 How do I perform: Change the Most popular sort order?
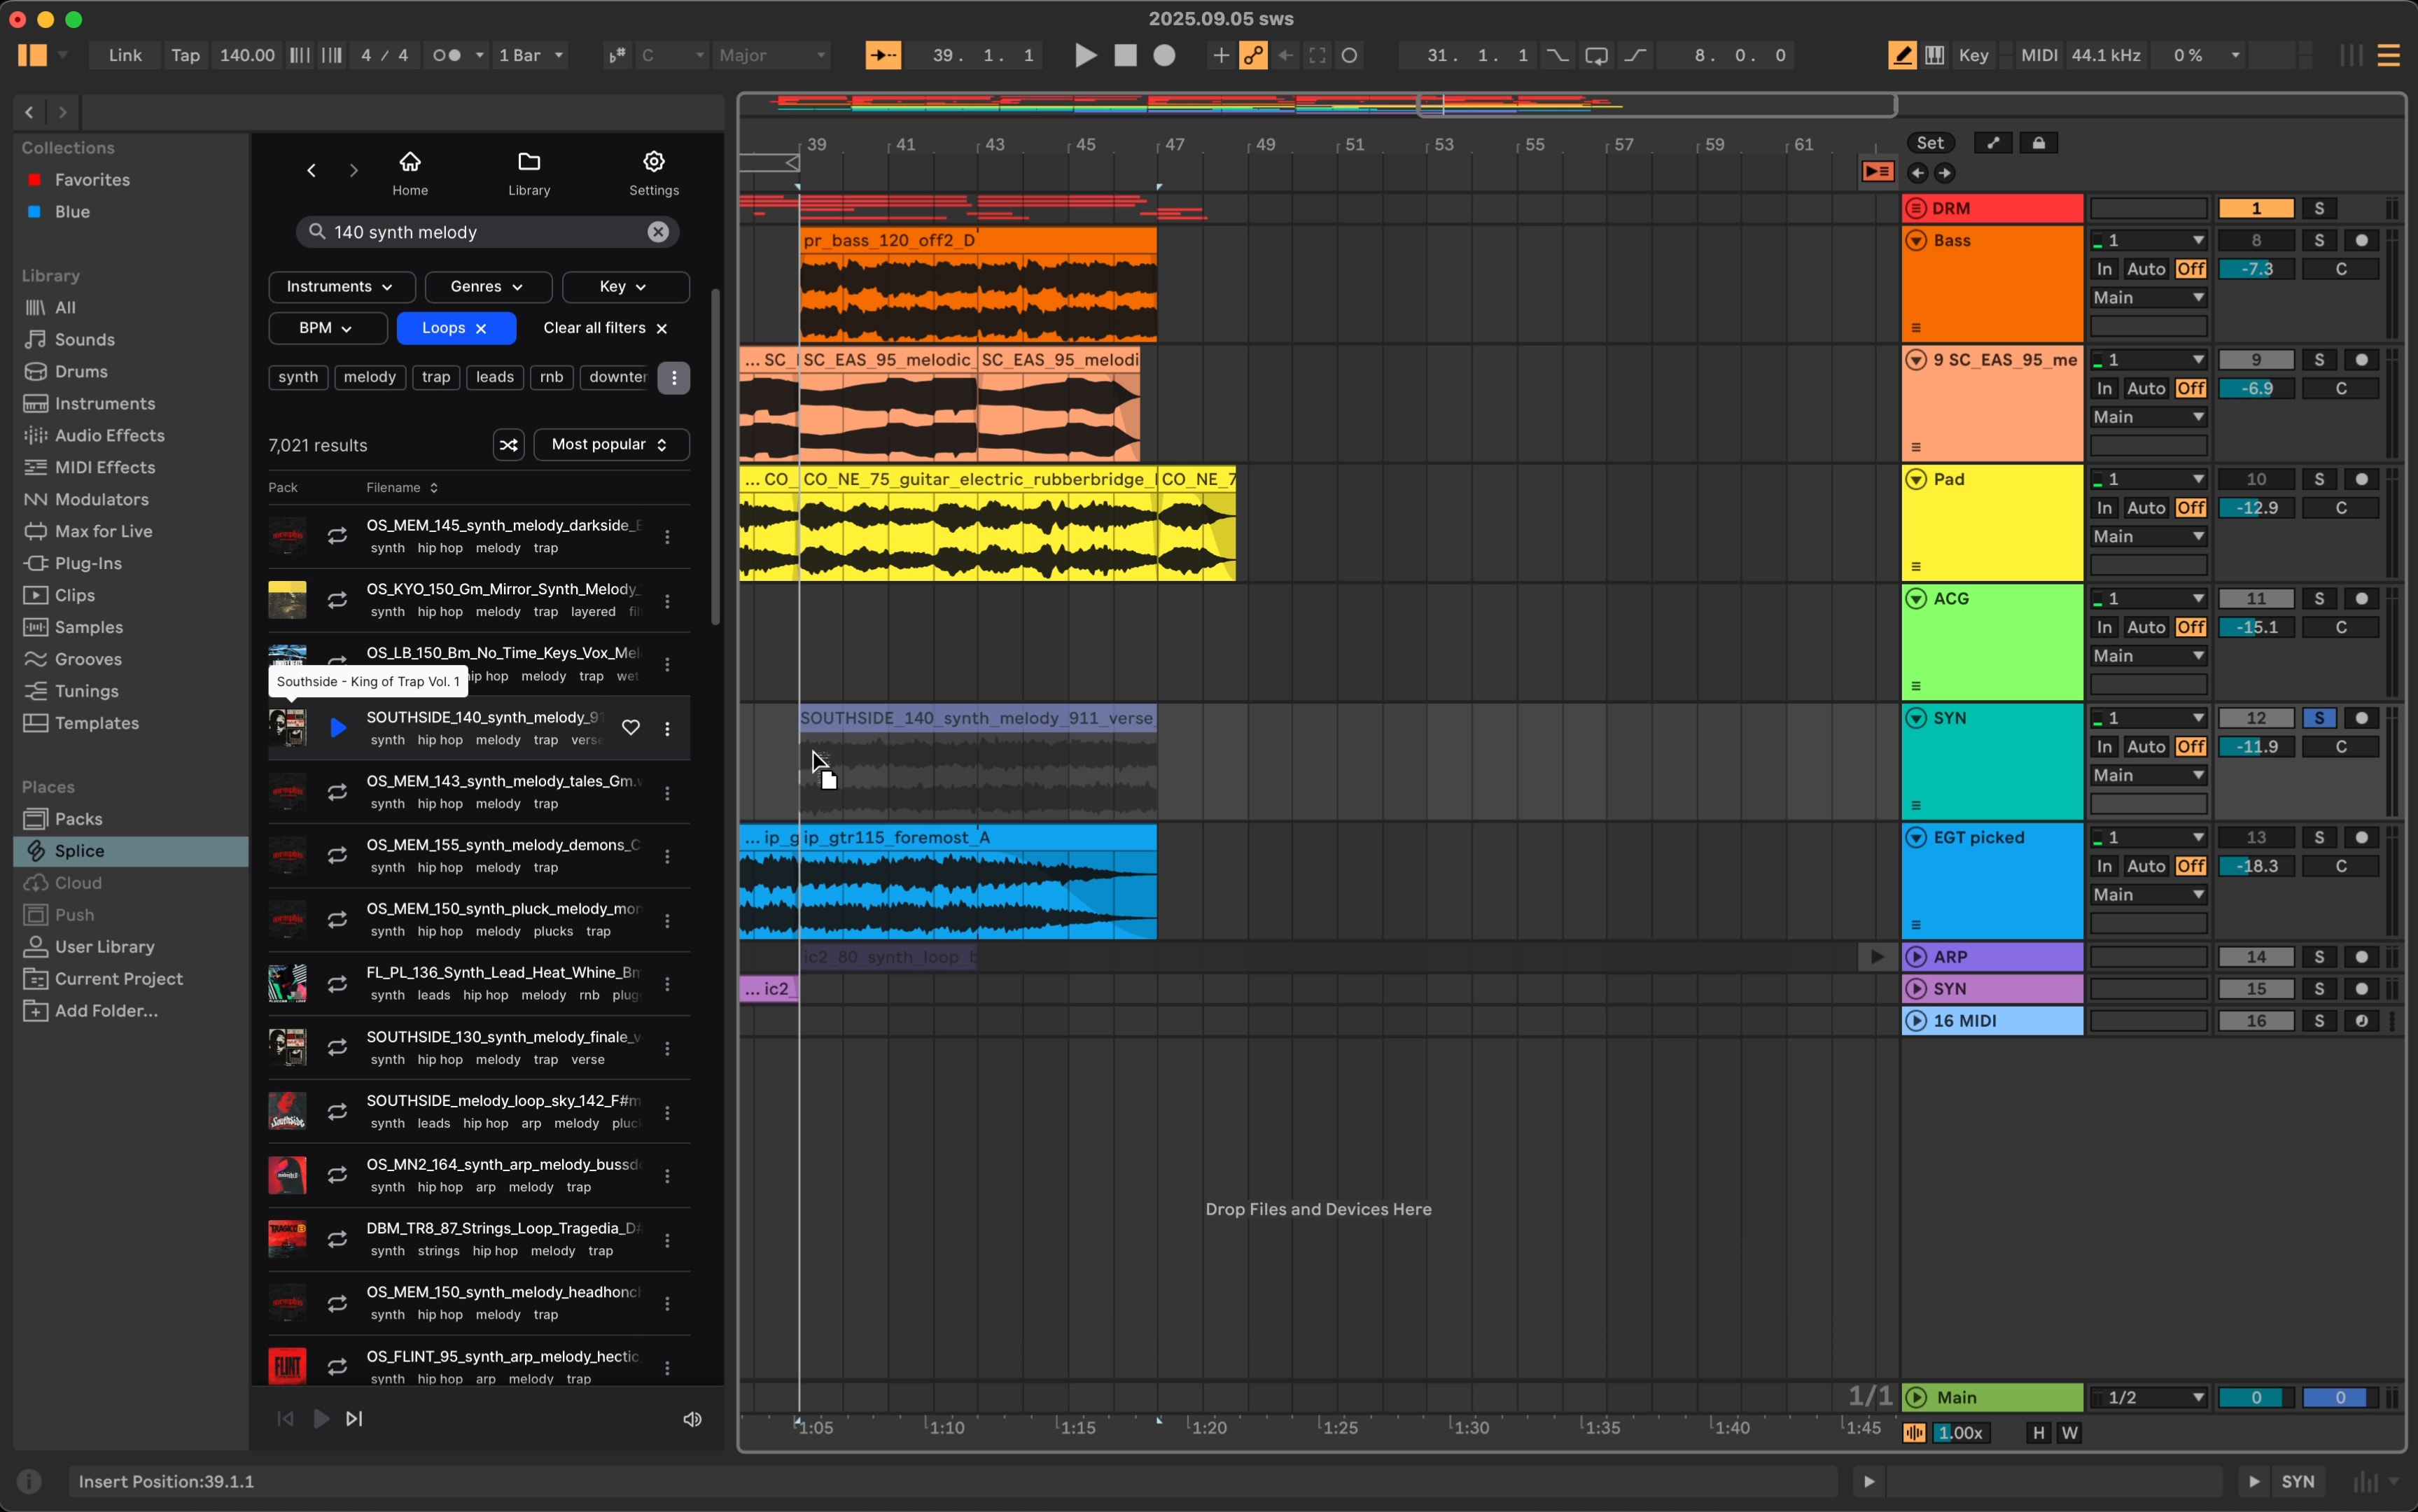coord(610,444)
